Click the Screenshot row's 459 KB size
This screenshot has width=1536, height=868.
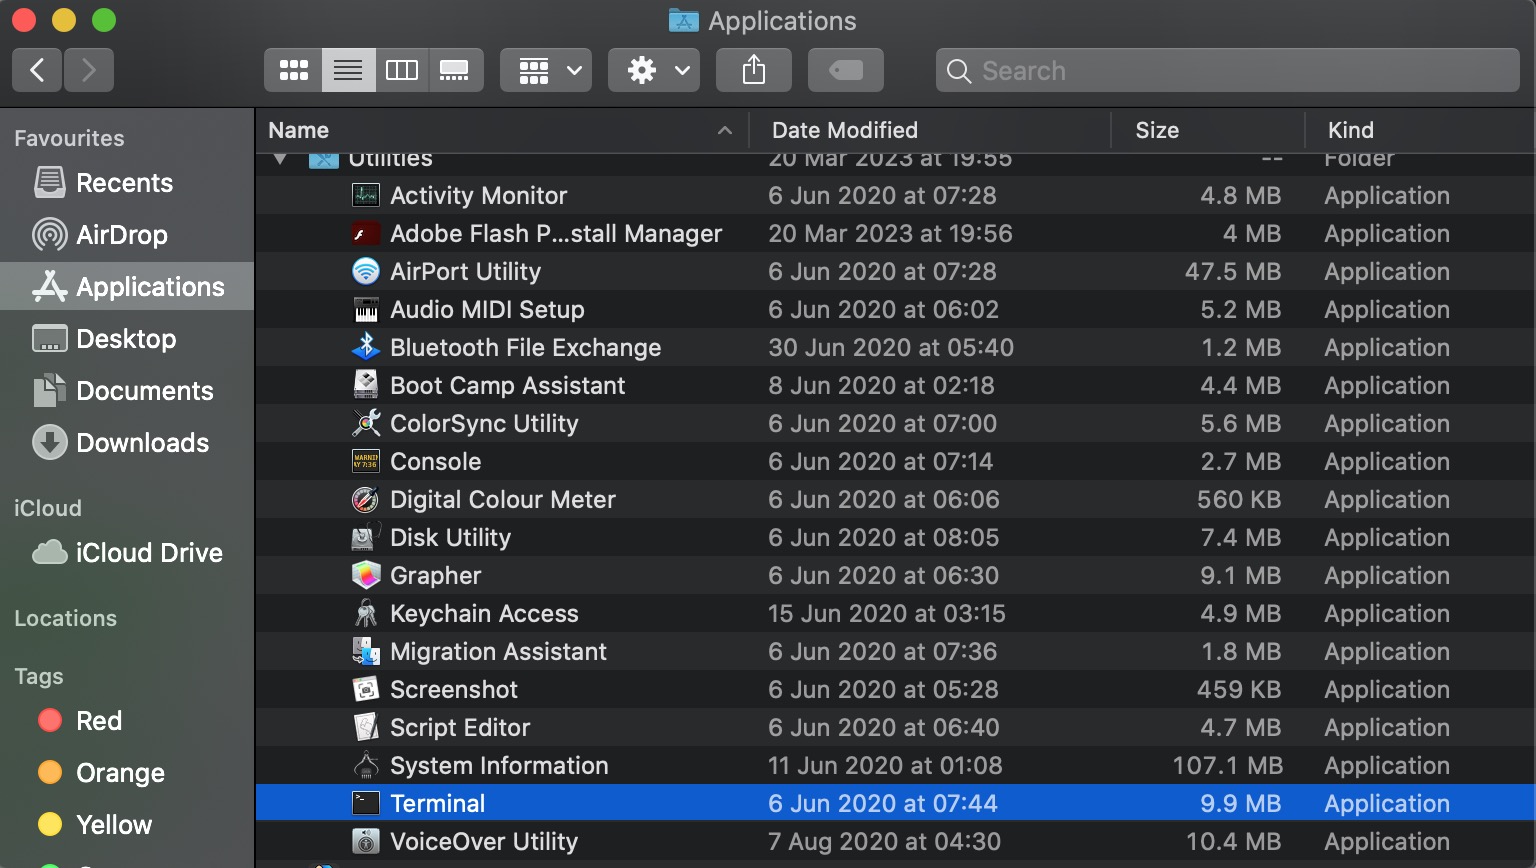(x=1239, y=689)
